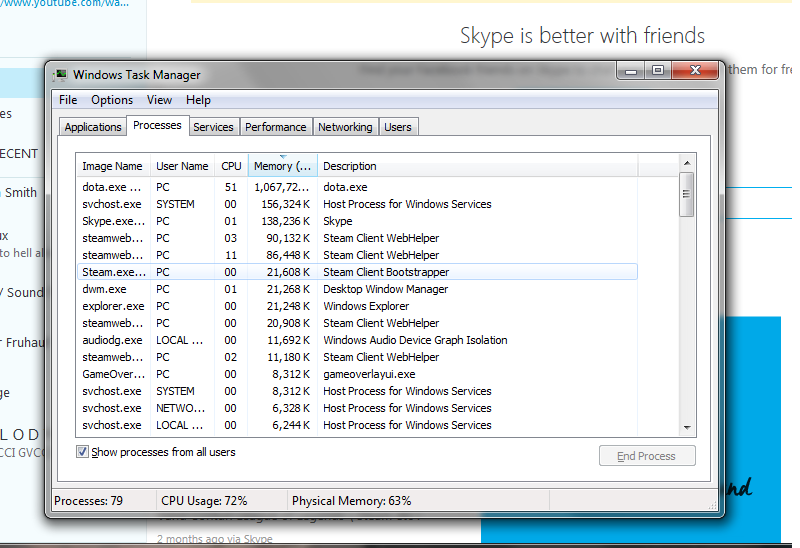Switch to the Services tab
Screen dimensions: 800x548
(213, 127)
